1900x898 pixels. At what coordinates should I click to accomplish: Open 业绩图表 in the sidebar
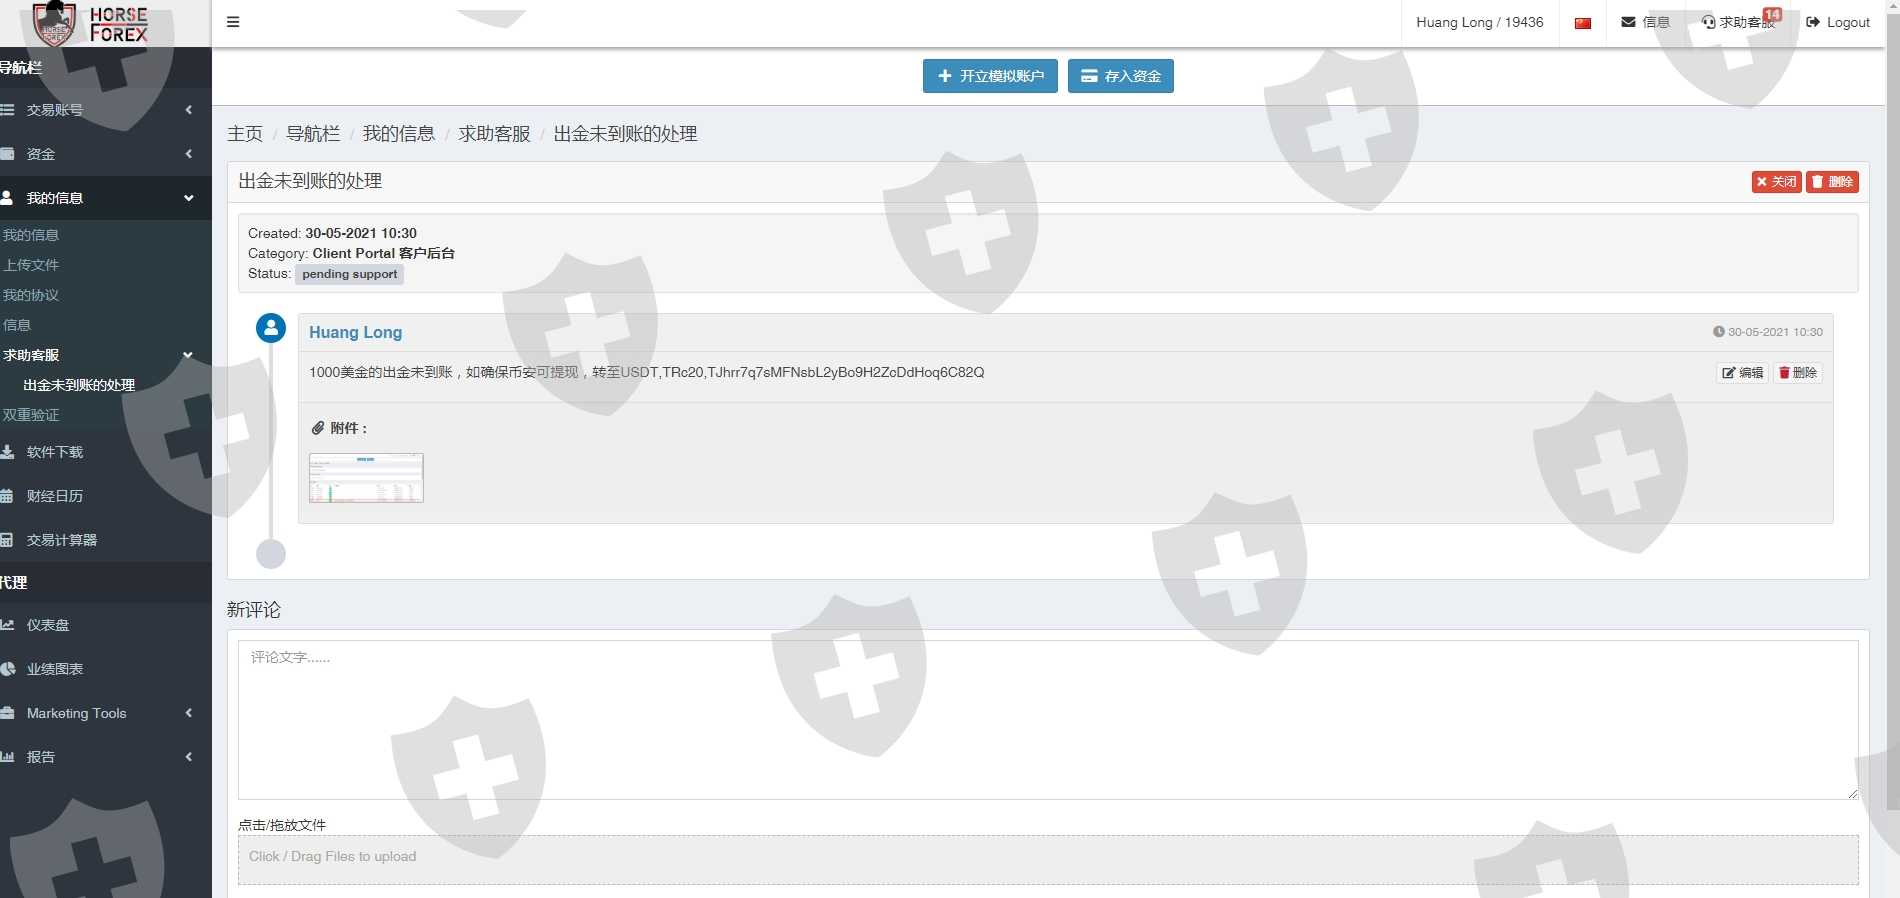click(105, 669)
